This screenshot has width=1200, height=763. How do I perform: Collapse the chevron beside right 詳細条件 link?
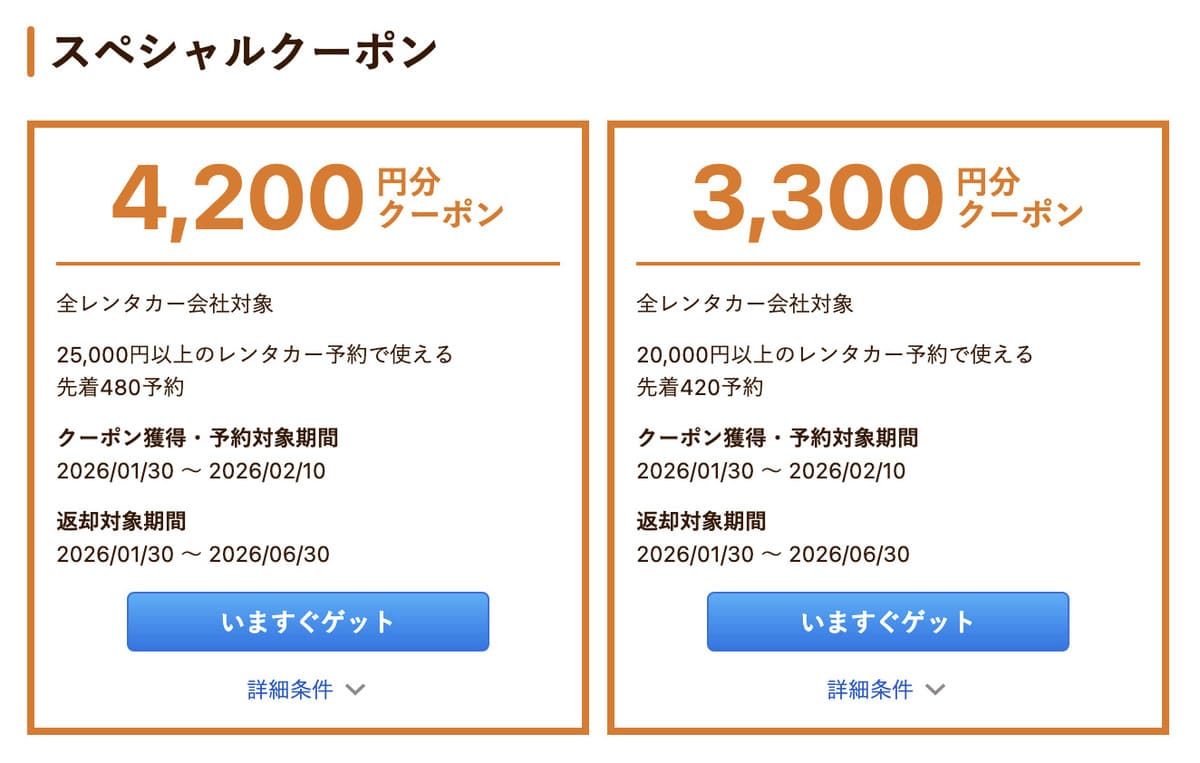tap(936, 689)
